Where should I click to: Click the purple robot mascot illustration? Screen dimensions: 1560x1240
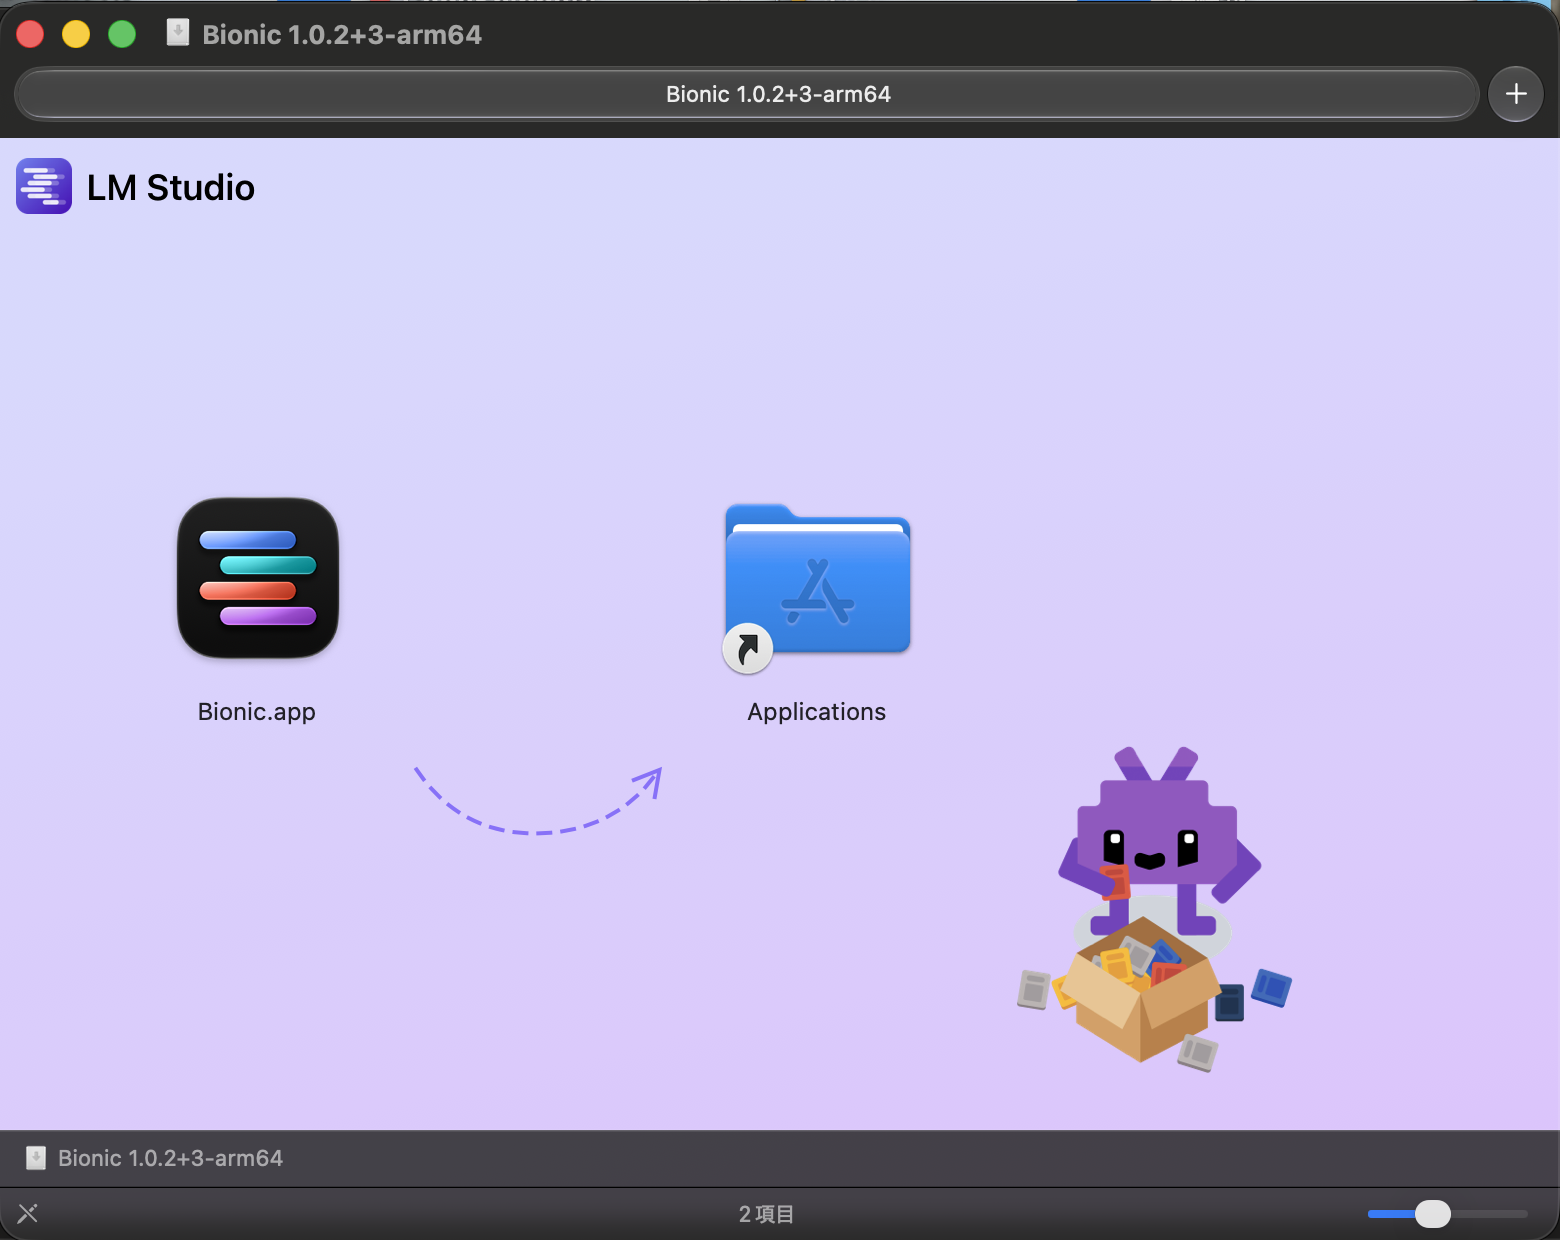[x=1160, y=840]
